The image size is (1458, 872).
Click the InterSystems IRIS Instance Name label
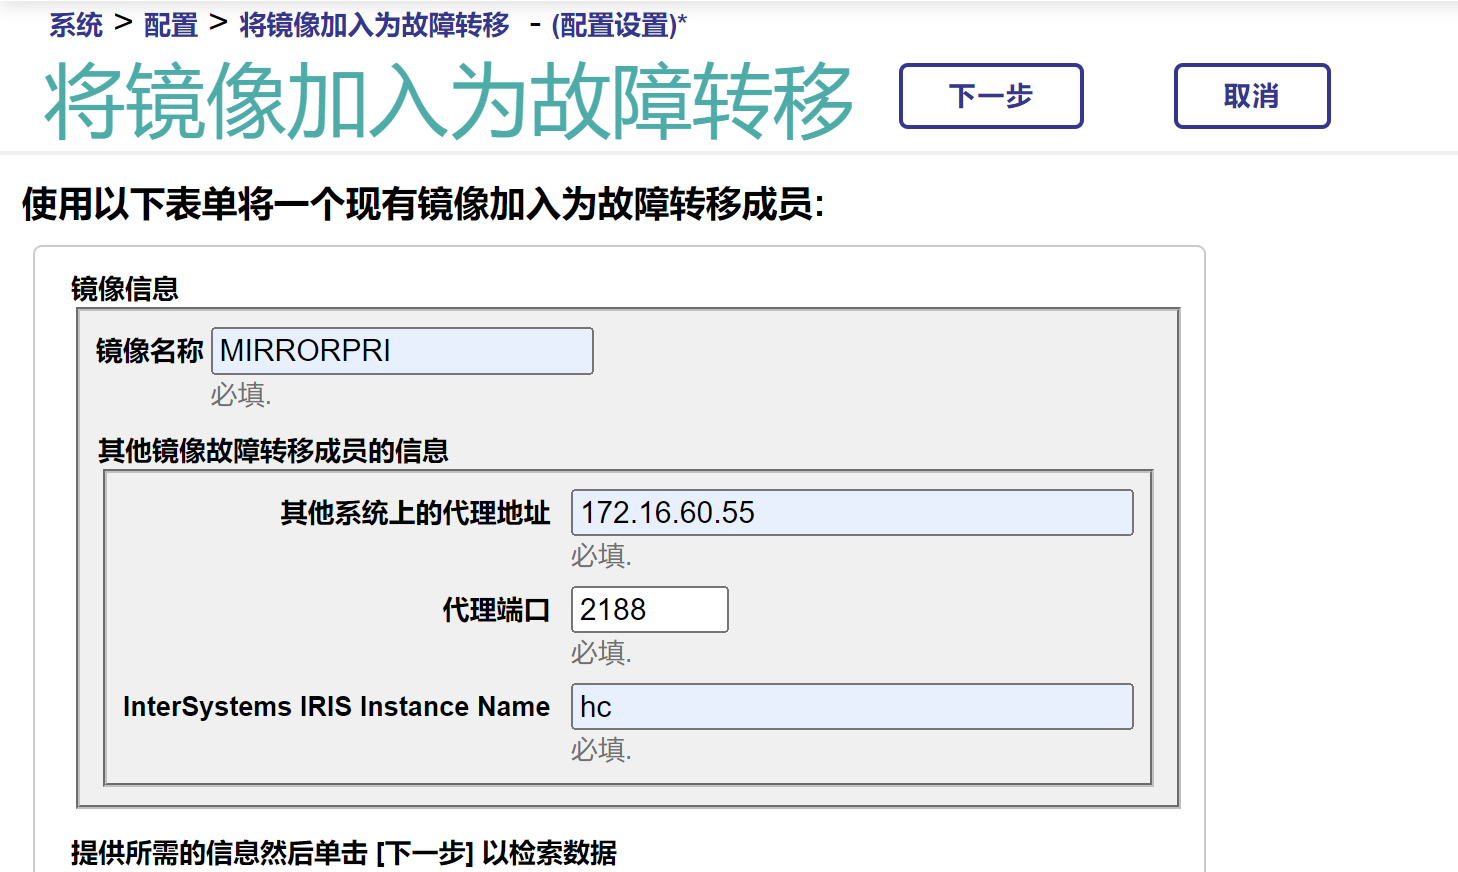(336, 707)
